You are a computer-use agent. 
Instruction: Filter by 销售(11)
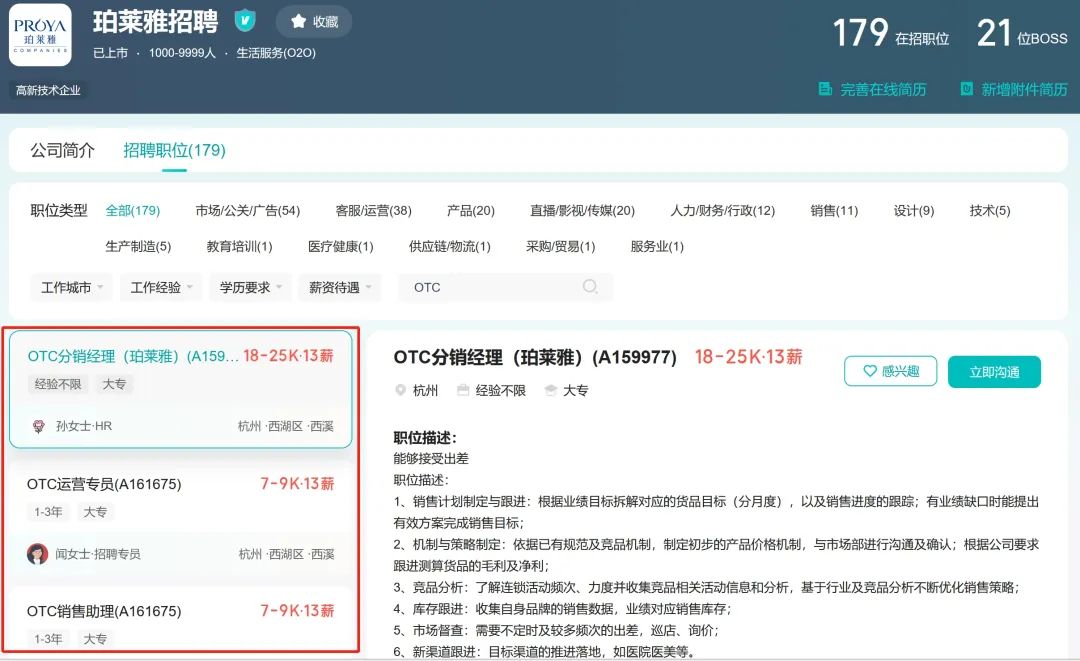point(834,211)
